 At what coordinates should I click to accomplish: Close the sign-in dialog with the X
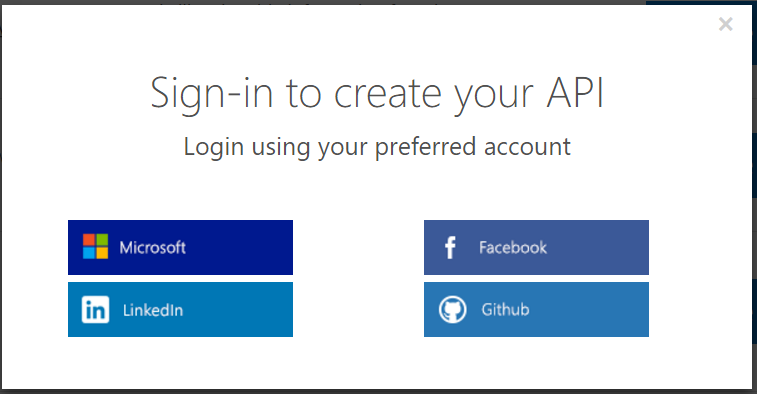725,24
